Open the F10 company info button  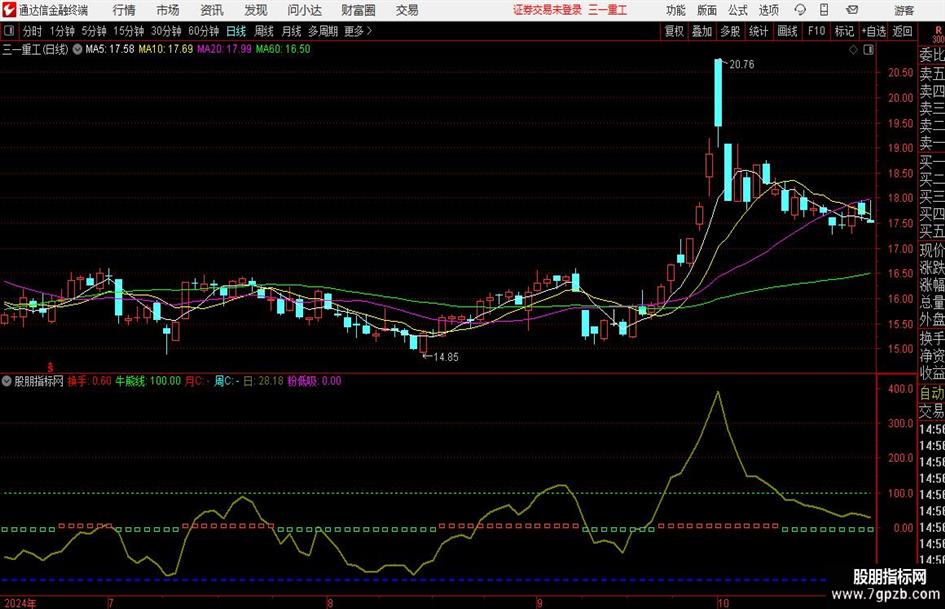click(816, 31)
